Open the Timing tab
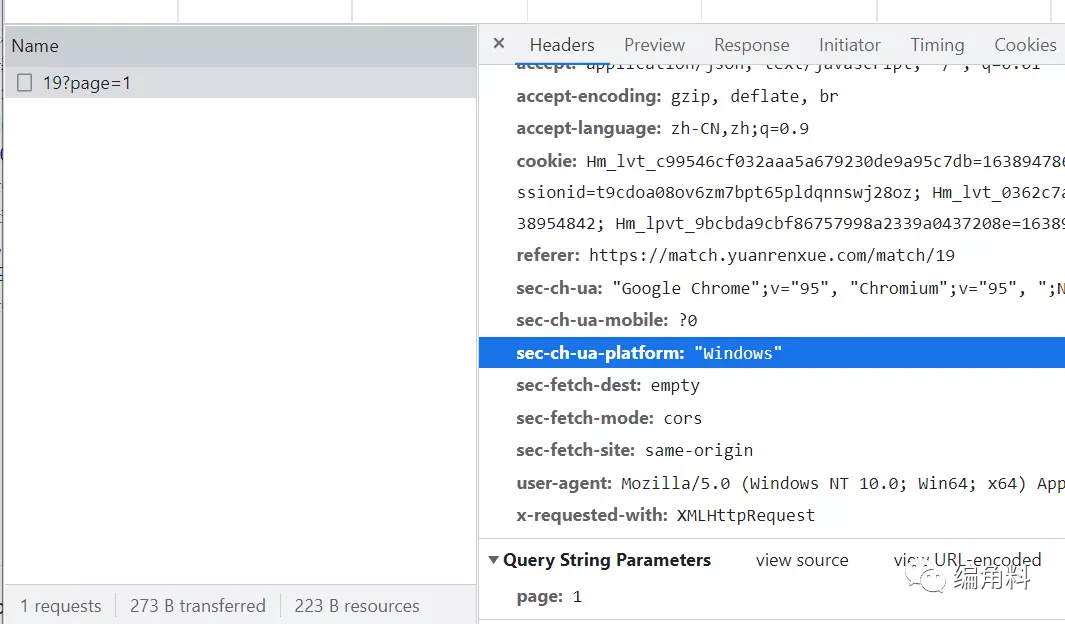The image size is (1065, 624). [936, 45]
